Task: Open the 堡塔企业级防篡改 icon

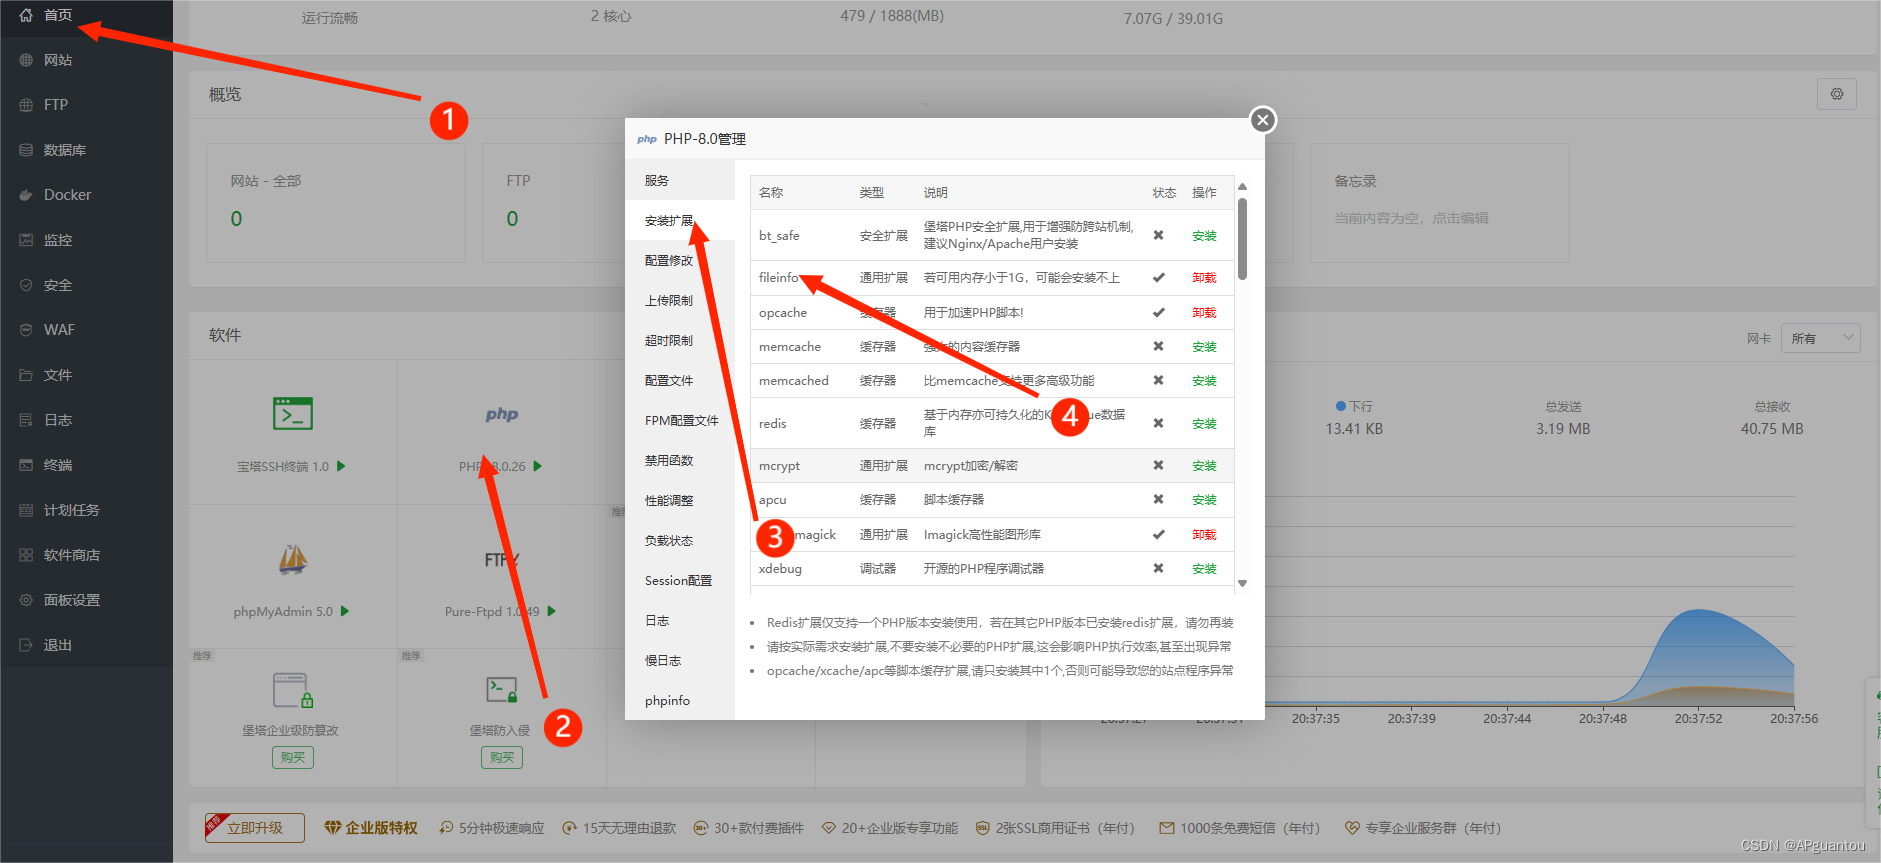Action: [293, 690]
